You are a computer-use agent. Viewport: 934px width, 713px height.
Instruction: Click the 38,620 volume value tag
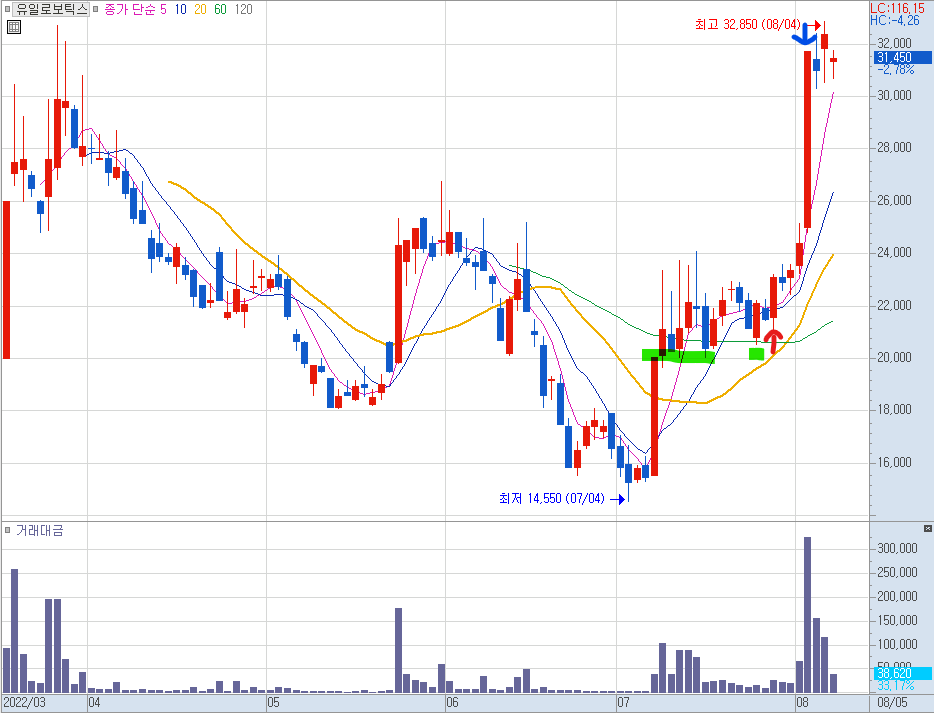902,674
